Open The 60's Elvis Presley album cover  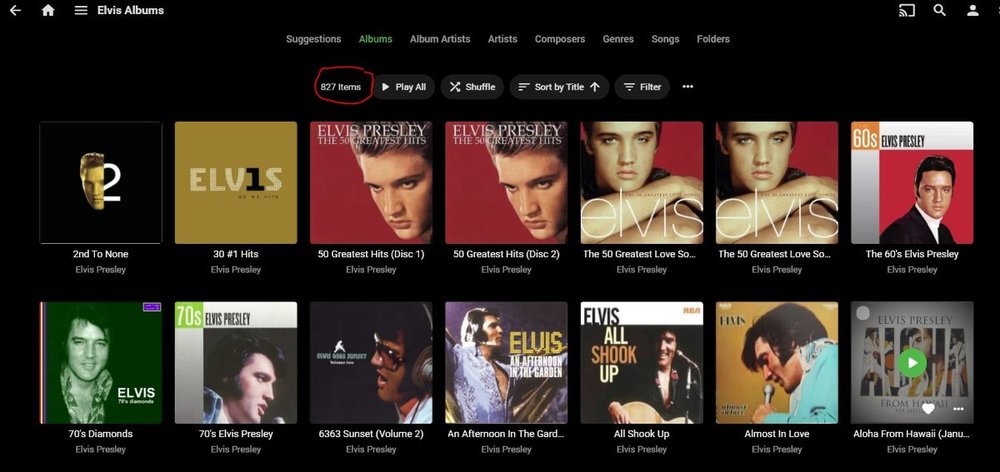pos(912,182)
